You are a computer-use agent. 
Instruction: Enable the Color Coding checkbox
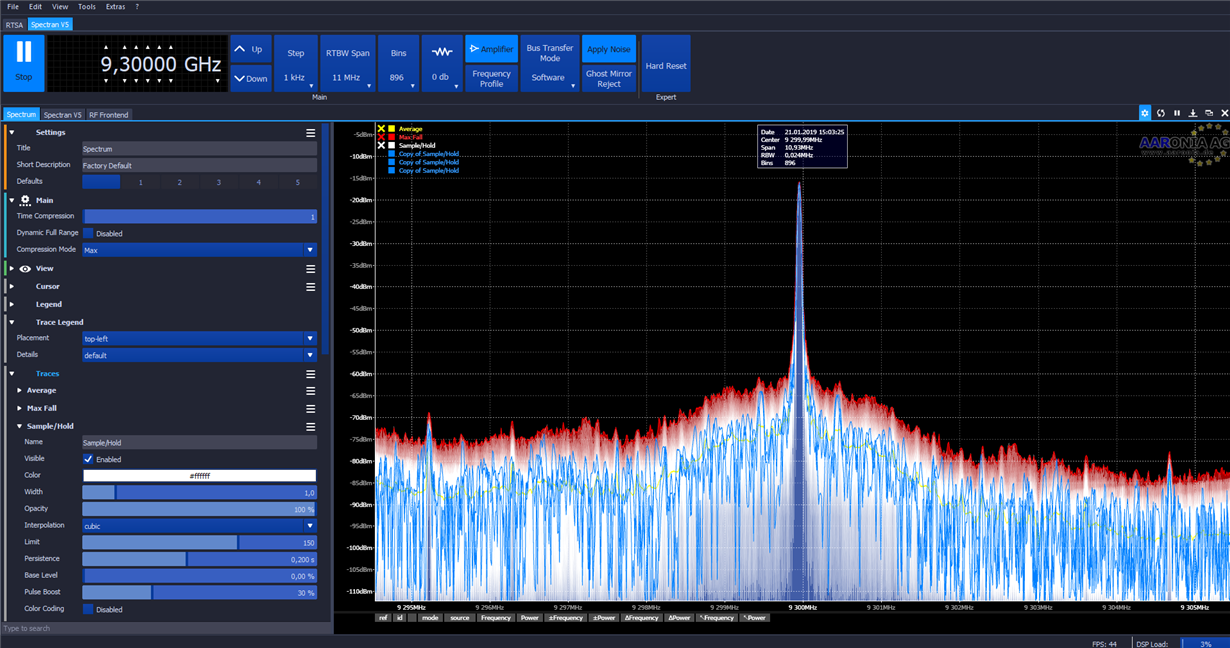pos(88,609)
